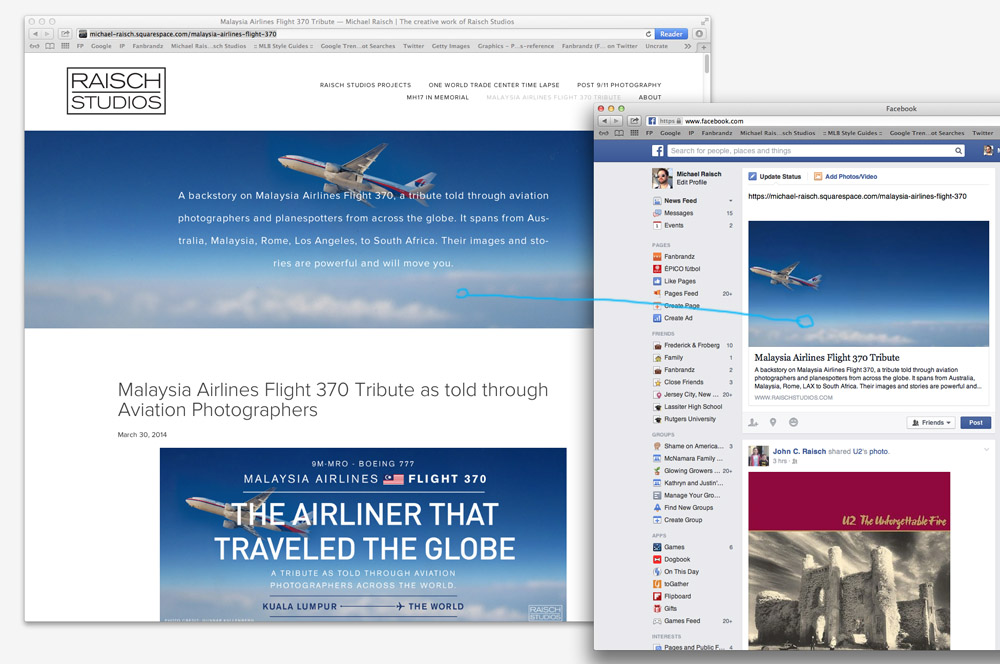Click the Edit Profile link under Michael Raisch
1000x664 pixels.
[691, 182]
